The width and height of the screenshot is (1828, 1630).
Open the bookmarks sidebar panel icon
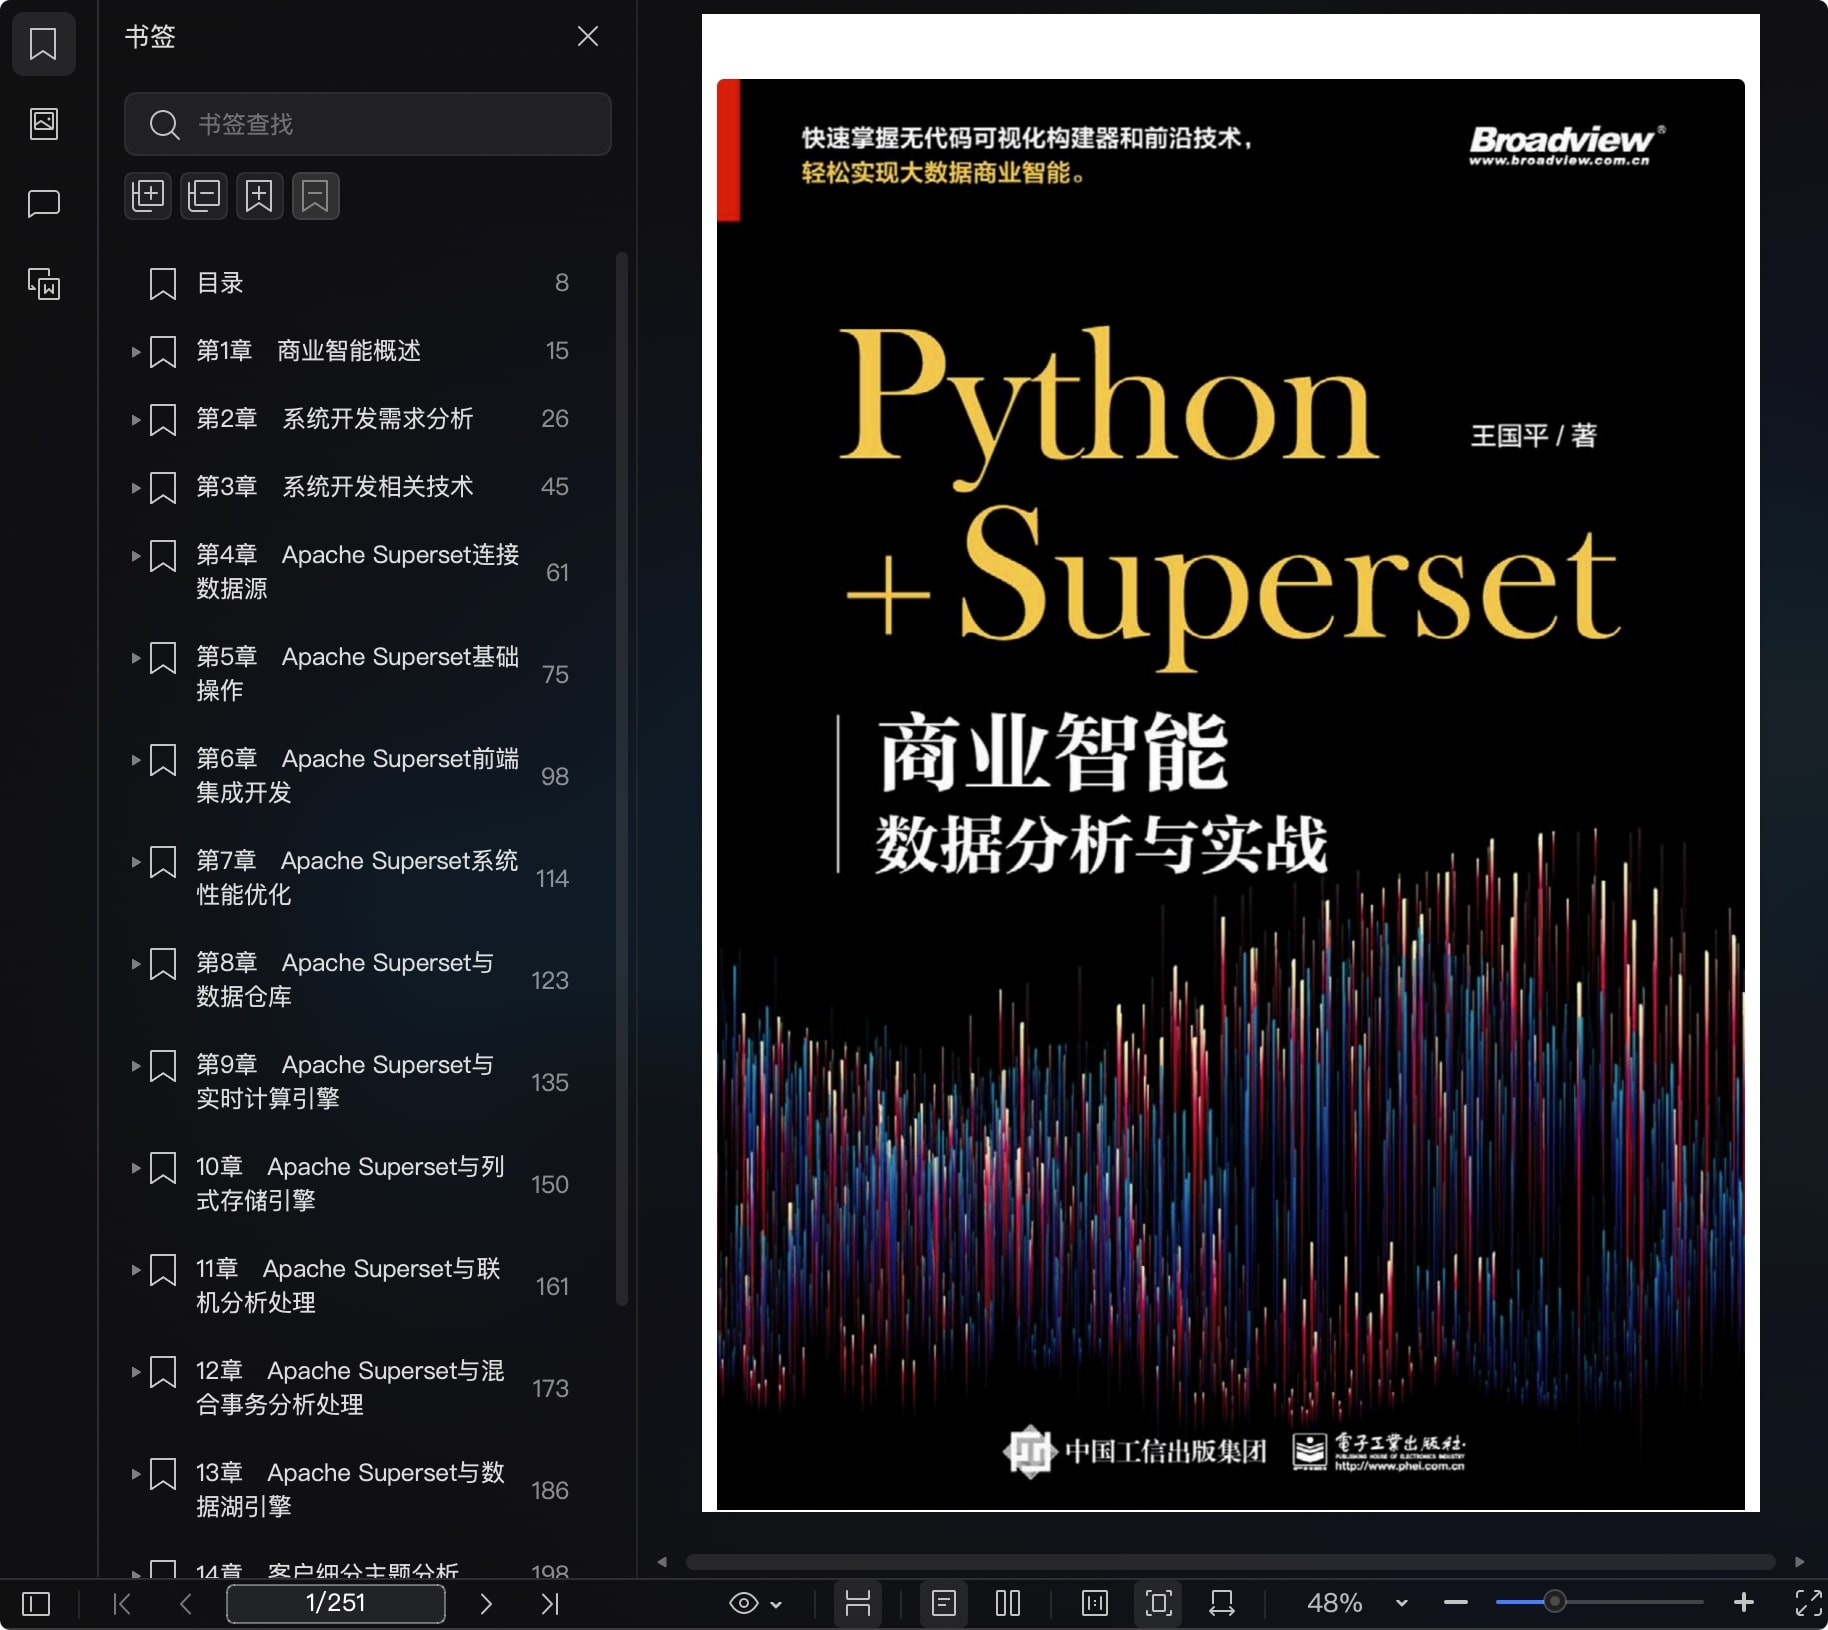click(x=43, y=43)
